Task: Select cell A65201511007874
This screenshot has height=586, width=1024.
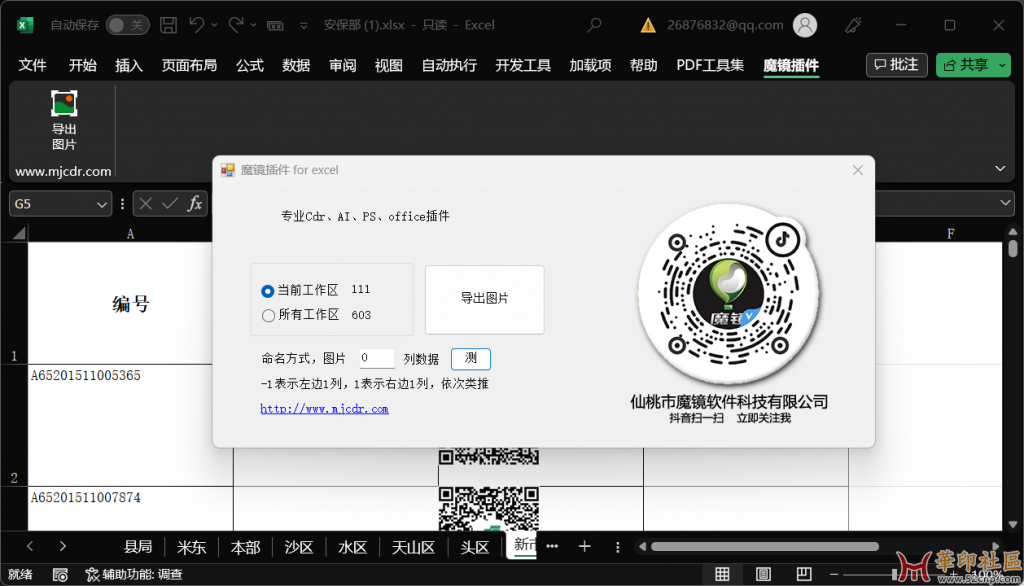Action: [131, 509]
